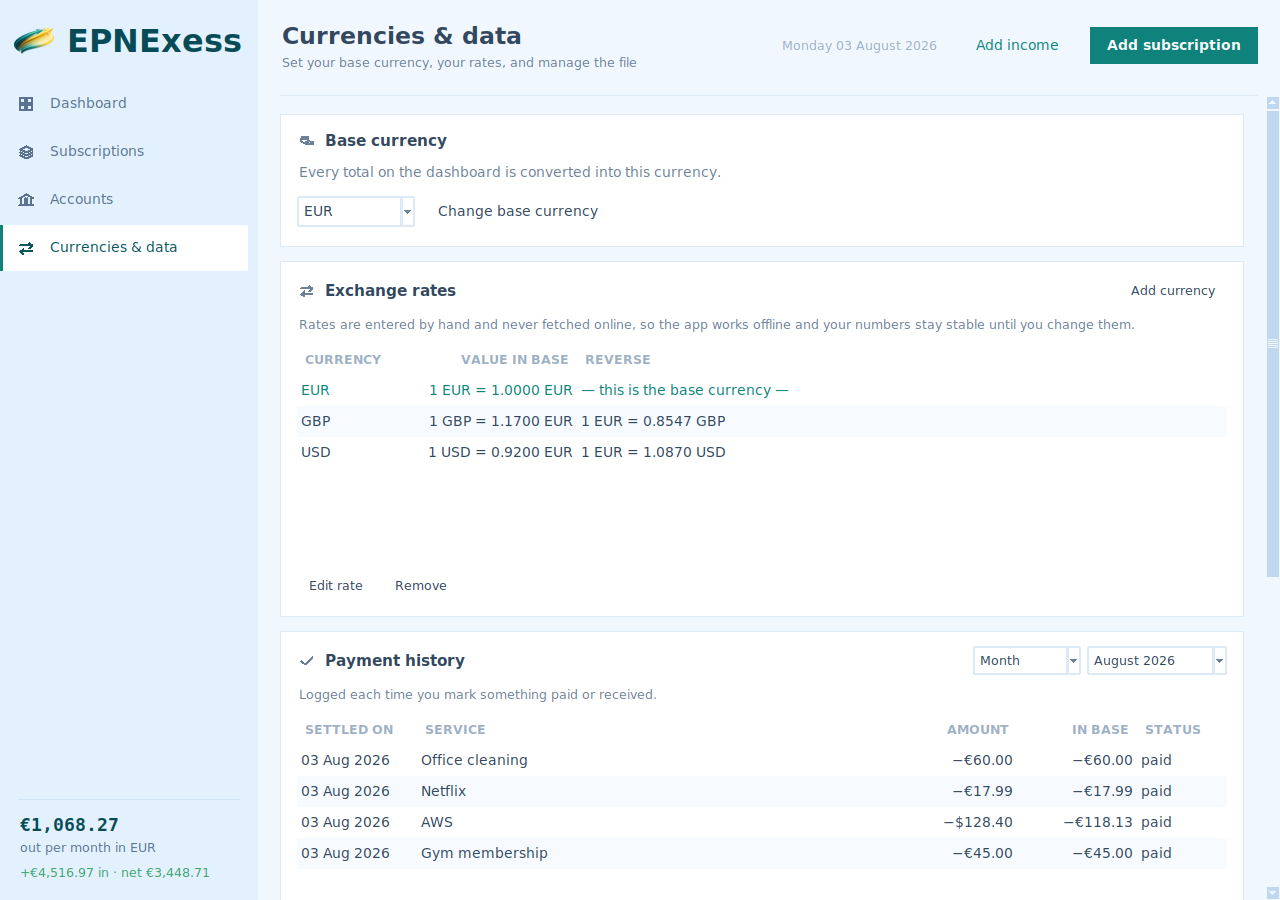Click the Payment history checkmark icon
This screenshot has width=1280, height=900.
(x=307, y=661)
